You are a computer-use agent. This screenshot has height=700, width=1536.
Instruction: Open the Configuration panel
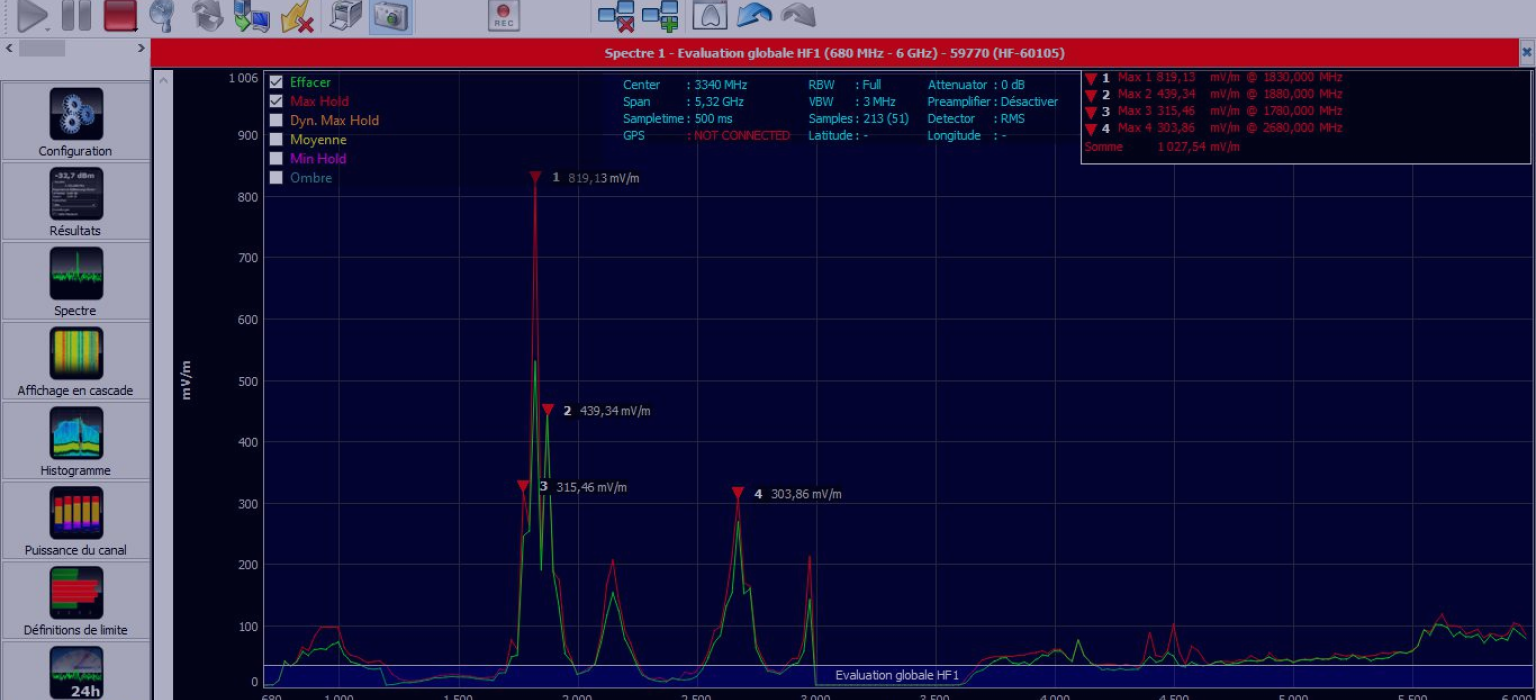76,122
